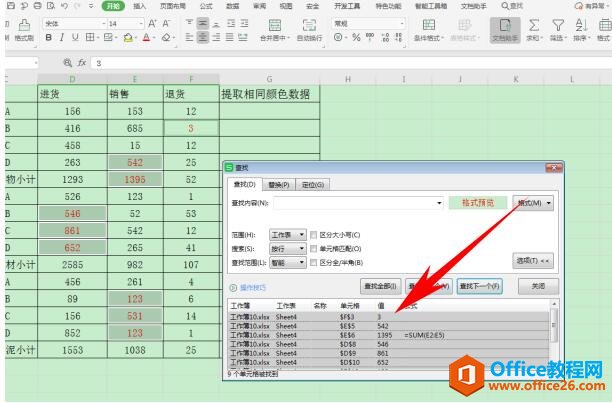612x403 pixels.
Task: Select result row with cell $E$6 value 1395
Action: (389, 335)
